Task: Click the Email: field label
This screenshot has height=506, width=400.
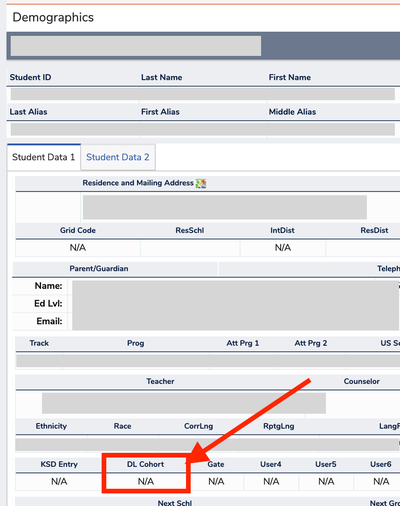Action: [x=49, y=321]
